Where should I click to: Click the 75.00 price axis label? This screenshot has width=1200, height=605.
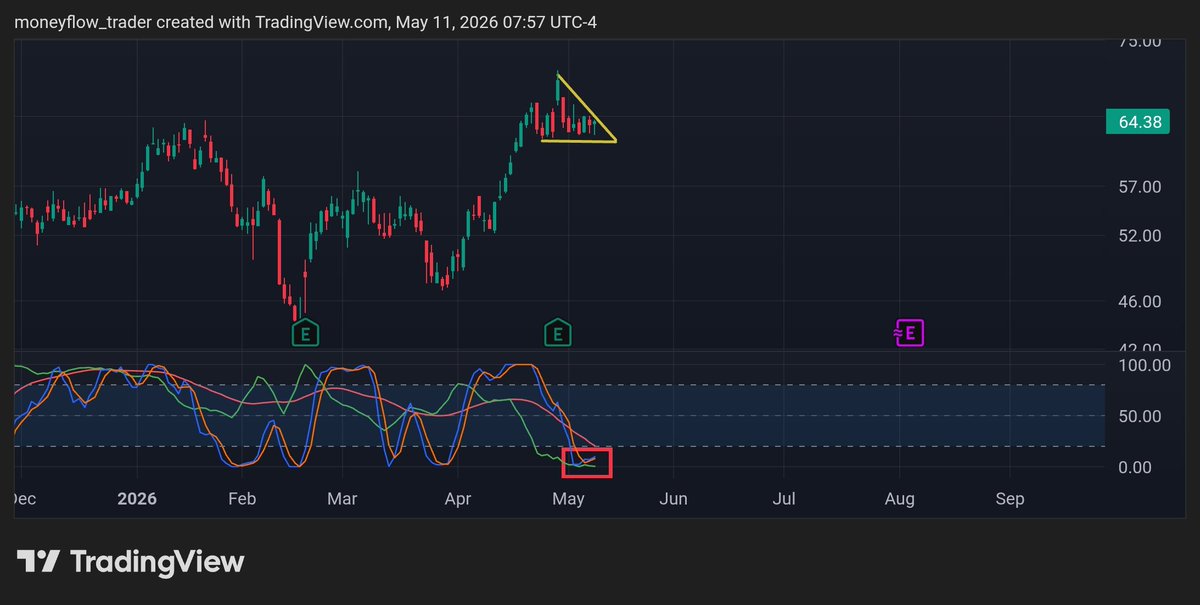tap(1139, 42)
